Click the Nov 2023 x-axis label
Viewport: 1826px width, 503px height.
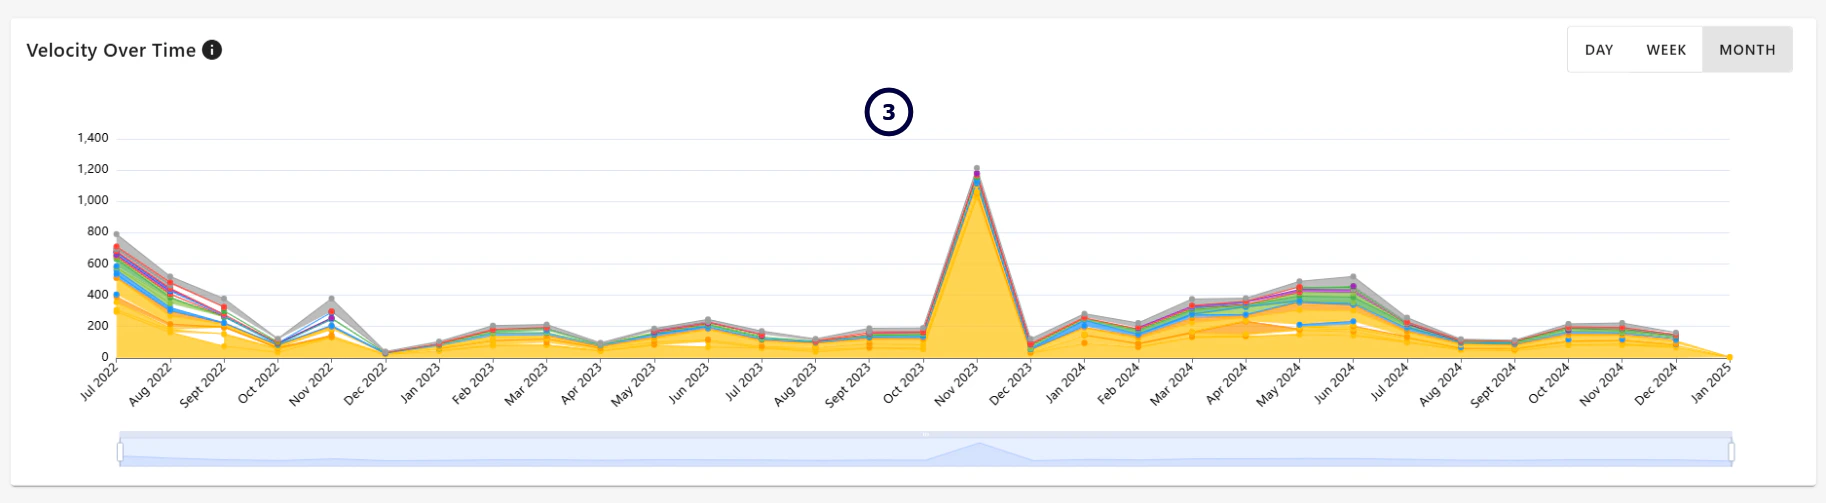958,384
